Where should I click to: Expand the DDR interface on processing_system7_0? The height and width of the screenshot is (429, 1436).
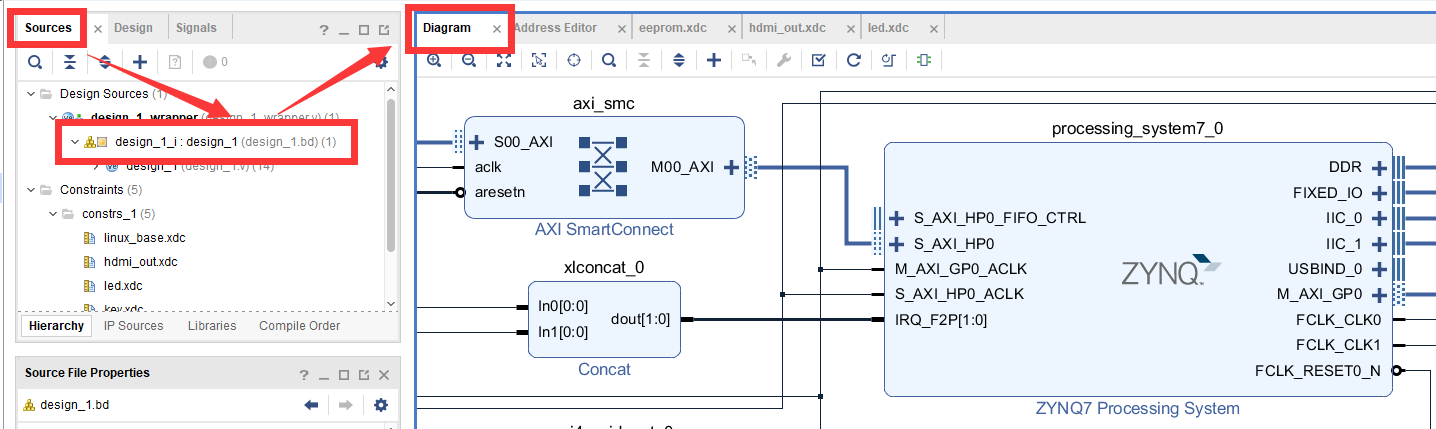coord(1379,167)
